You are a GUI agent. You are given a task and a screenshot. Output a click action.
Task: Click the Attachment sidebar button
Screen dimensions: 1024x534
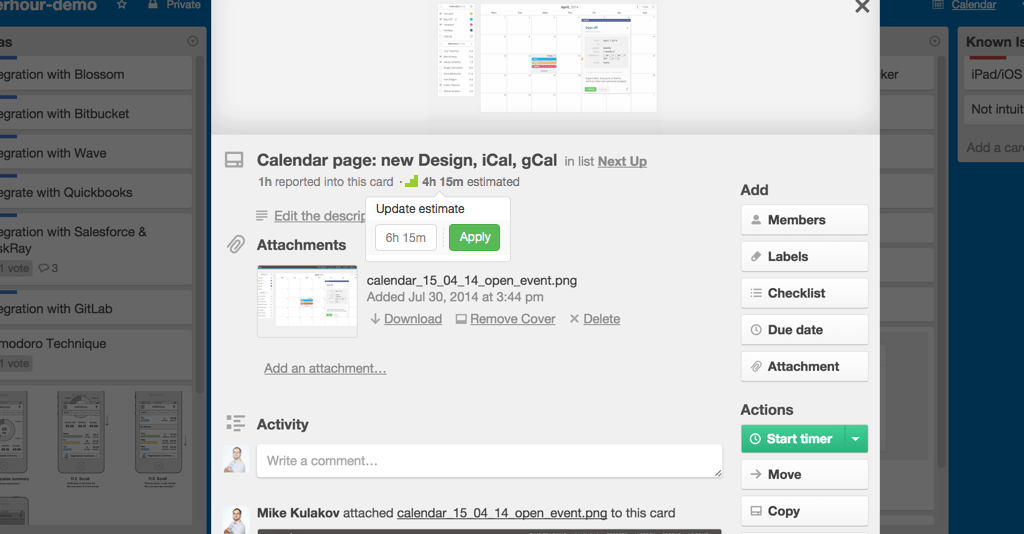(x=805, y=366)
